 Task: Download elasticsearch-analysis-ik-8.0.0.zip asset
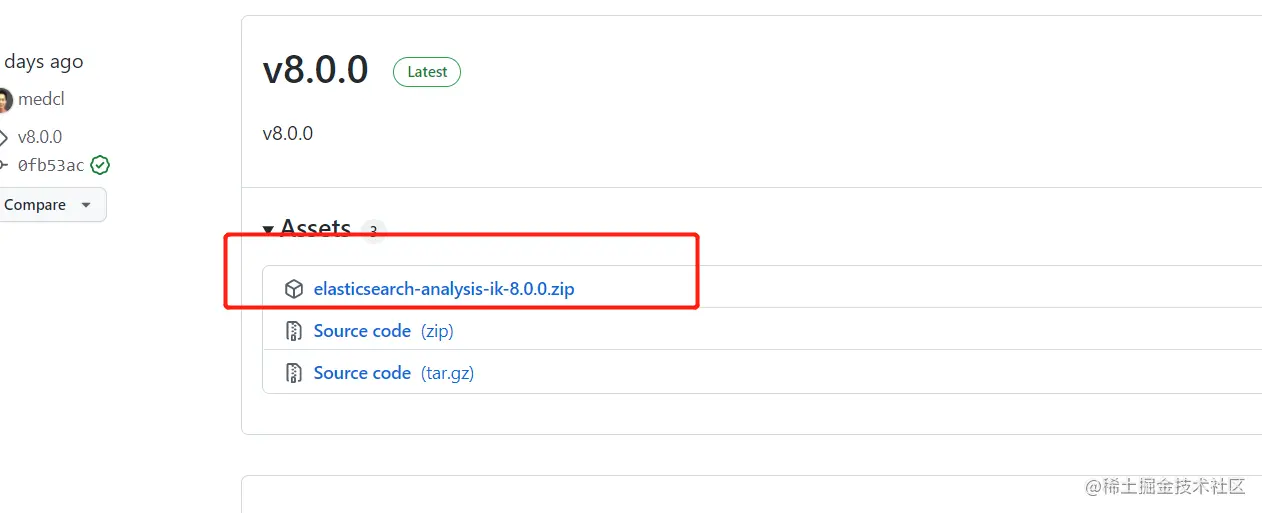click(444, 289)
